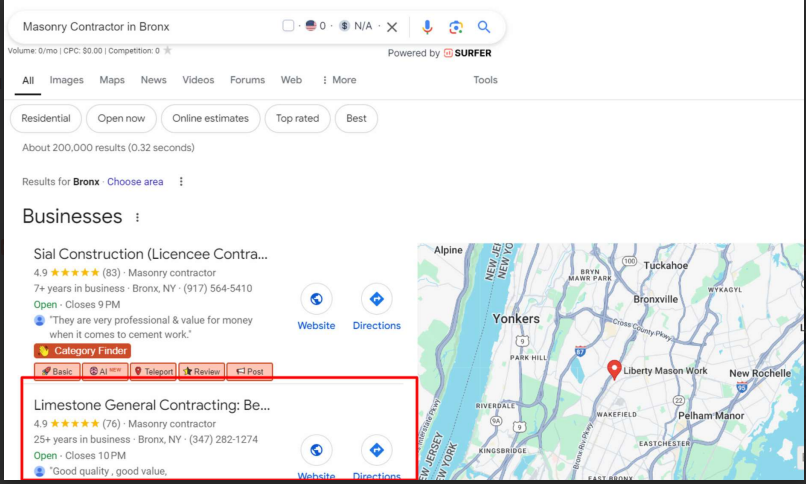Star this keyword next to Competition
806x484 pixels.
coord(168,50)
